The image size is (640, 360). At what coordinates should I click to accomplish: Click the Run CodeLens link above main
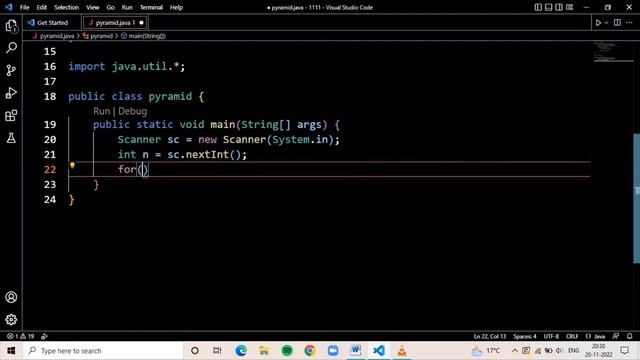[102, 111]
